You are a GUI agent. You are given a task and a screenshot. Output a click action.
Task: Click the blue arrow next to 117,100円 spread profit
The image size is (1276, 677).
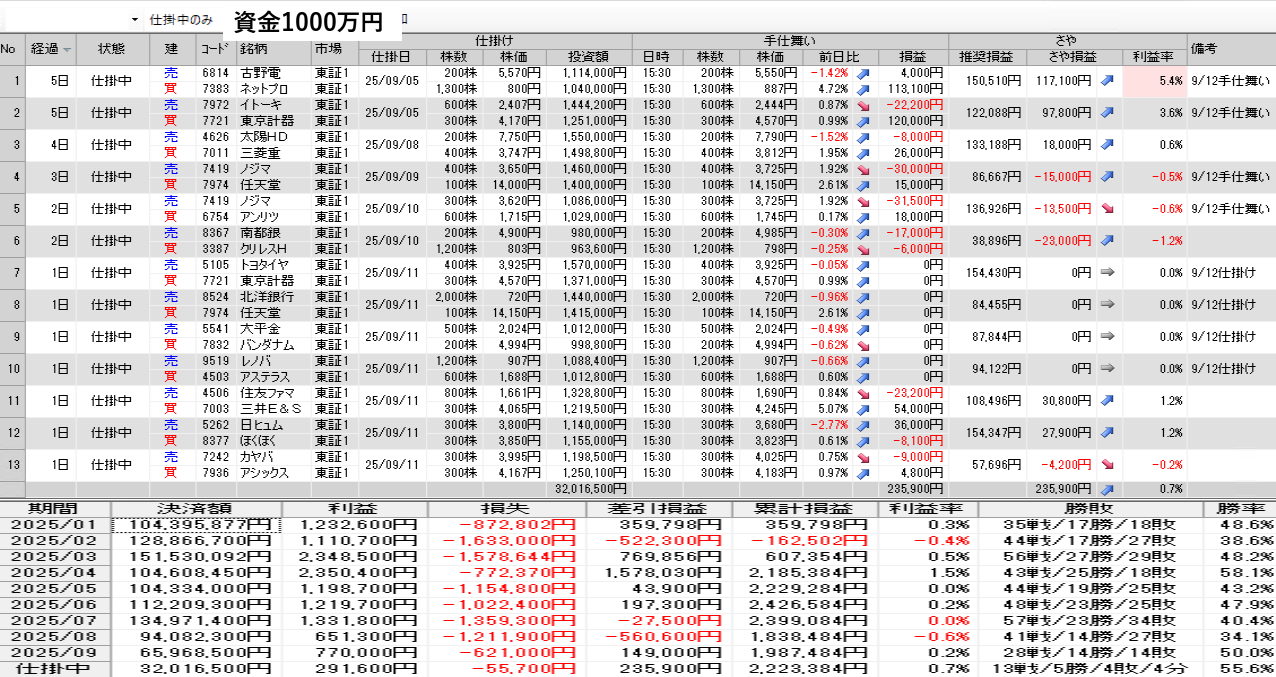click(1107, 81)
